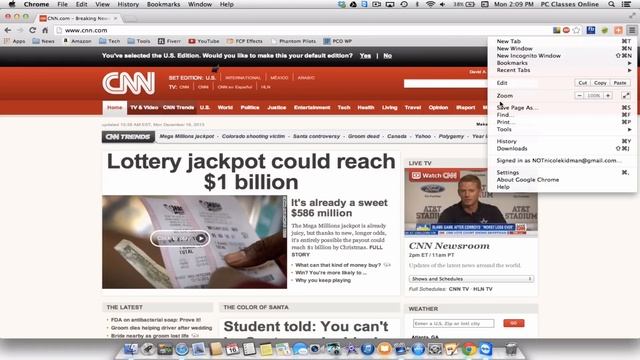Open the Window menu in the menu bar

click(x=200, y=4)
